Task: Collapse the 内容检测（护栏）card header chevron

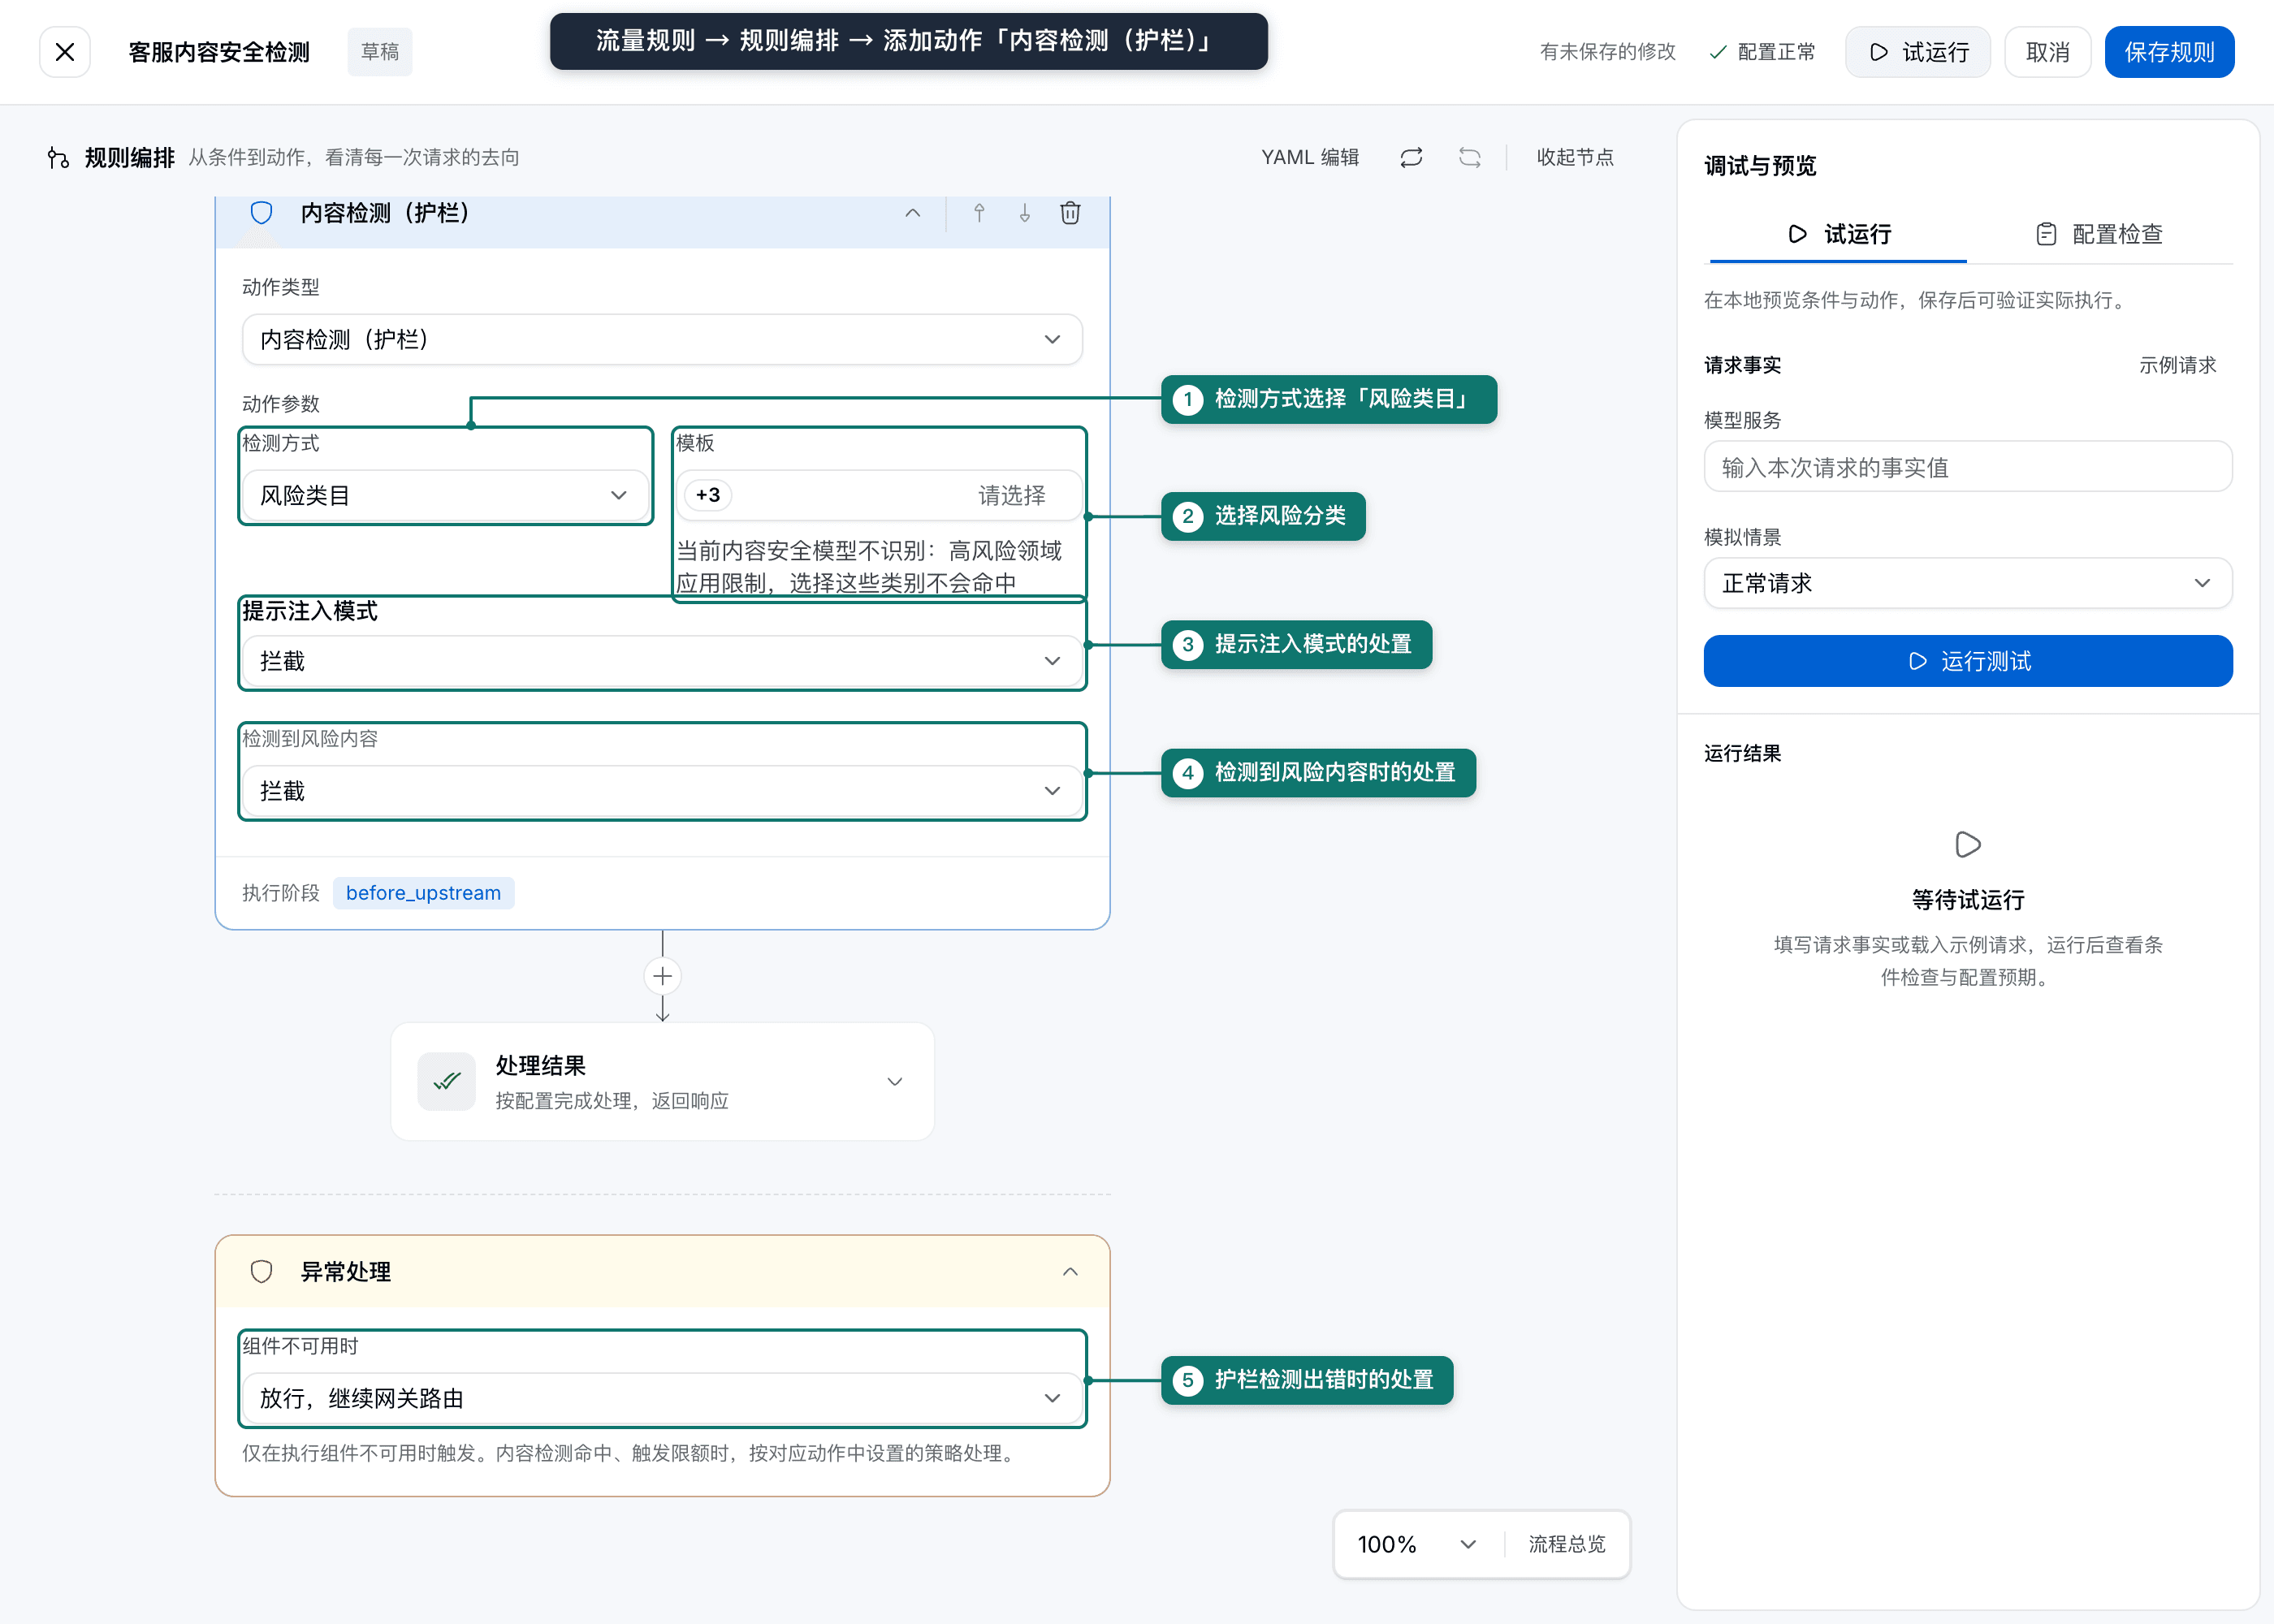Action: click(912, 213)
